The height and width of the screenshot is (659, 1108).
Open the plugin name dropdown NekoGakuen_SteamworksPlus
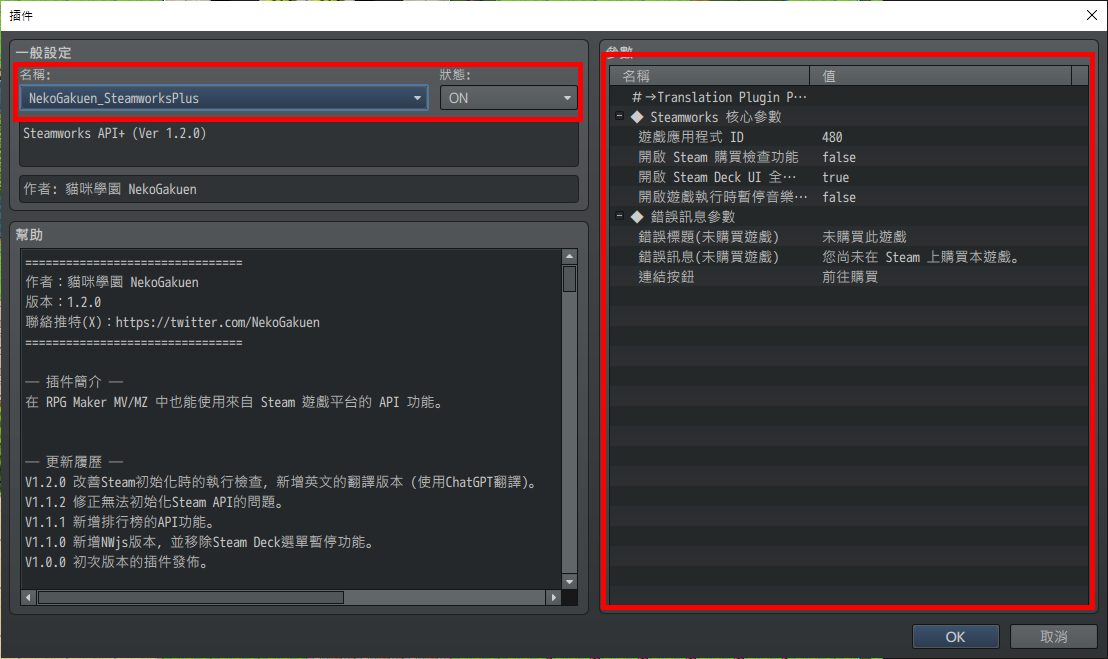tap(223, 98)
